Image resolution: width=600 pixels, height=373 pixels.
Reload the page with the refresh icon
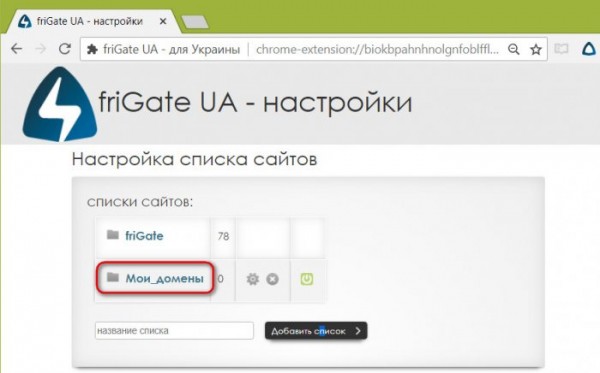click(x=65, y=49)
